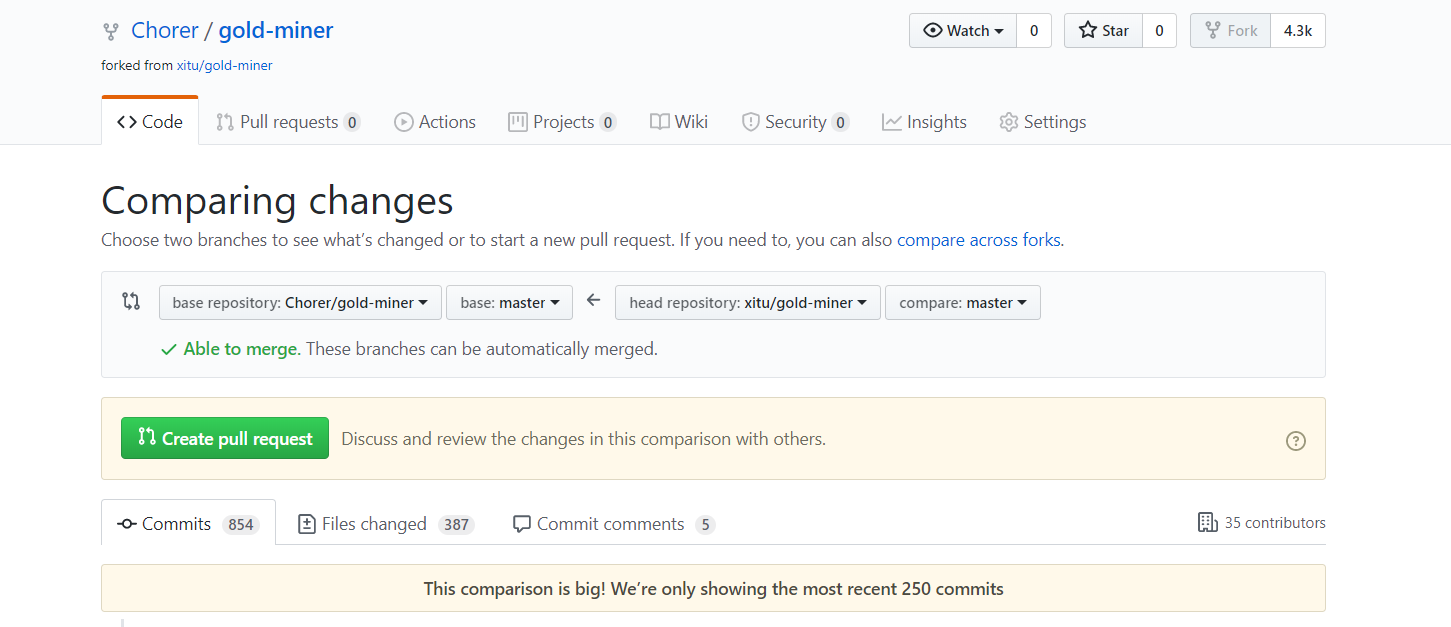The image size is (1451, 627).
Task: Star the gold-miner repository
Action: click(1104, 31)
